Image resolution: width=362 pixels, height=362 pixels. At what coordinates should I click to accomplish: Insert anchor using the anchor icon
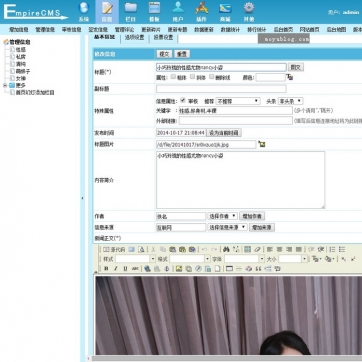tap(167, 269)
